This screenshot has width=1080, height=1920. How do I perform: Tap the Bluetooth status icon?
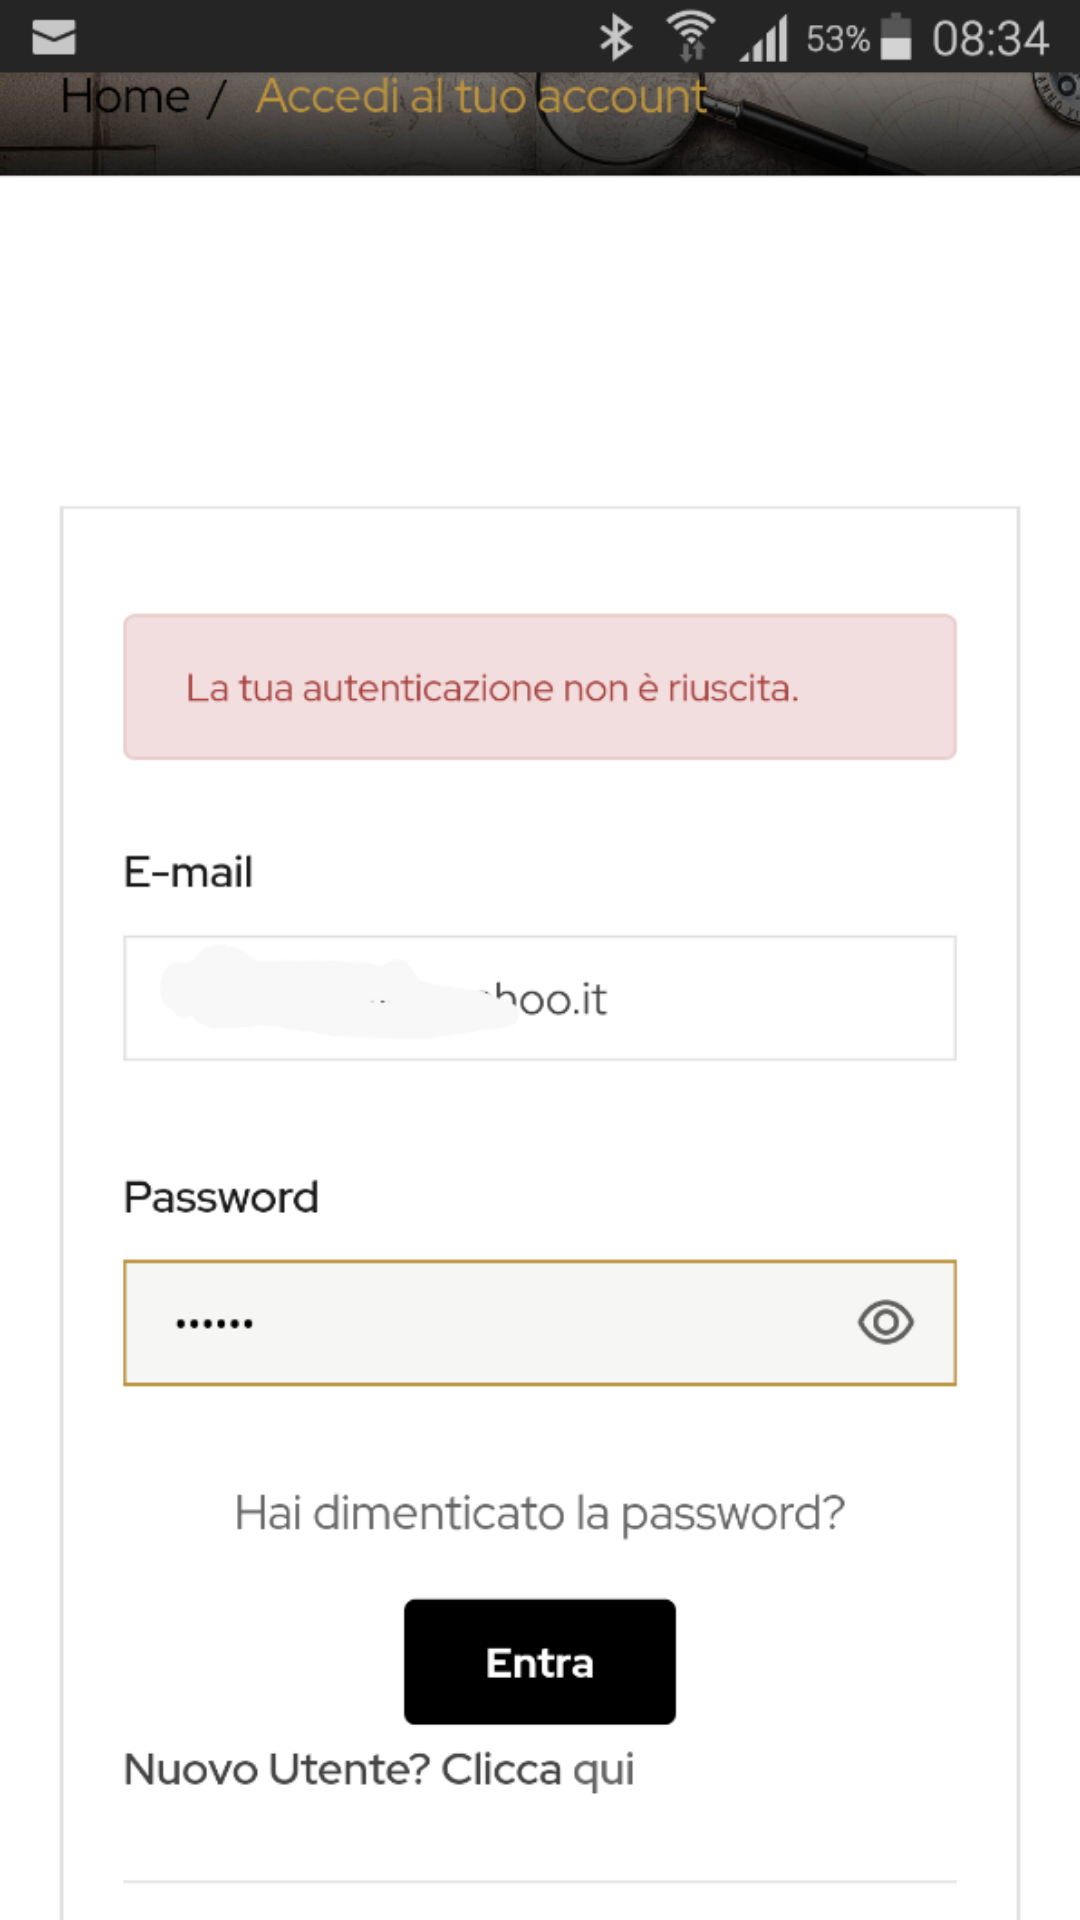click(x=616, y=38)
